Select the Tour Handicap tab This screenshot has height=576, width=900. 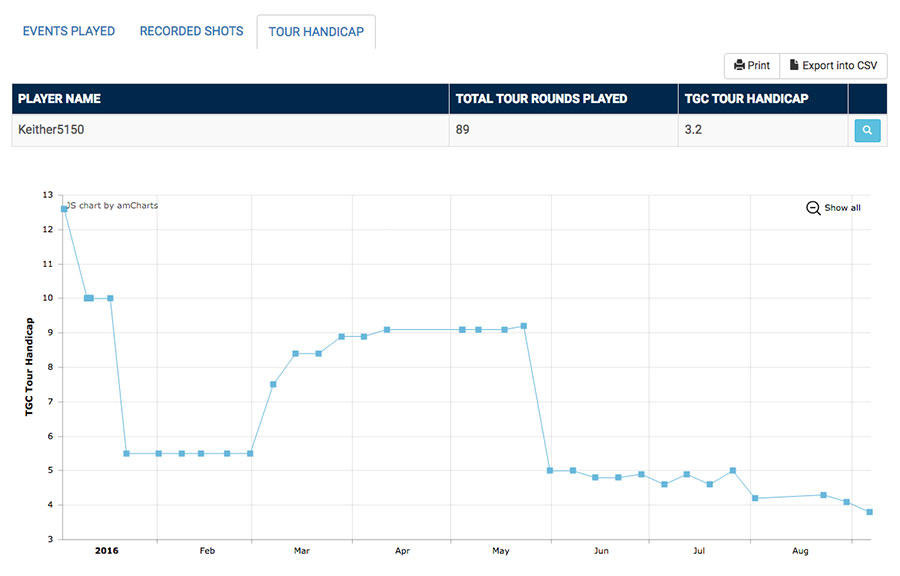[x=316, y=32]
